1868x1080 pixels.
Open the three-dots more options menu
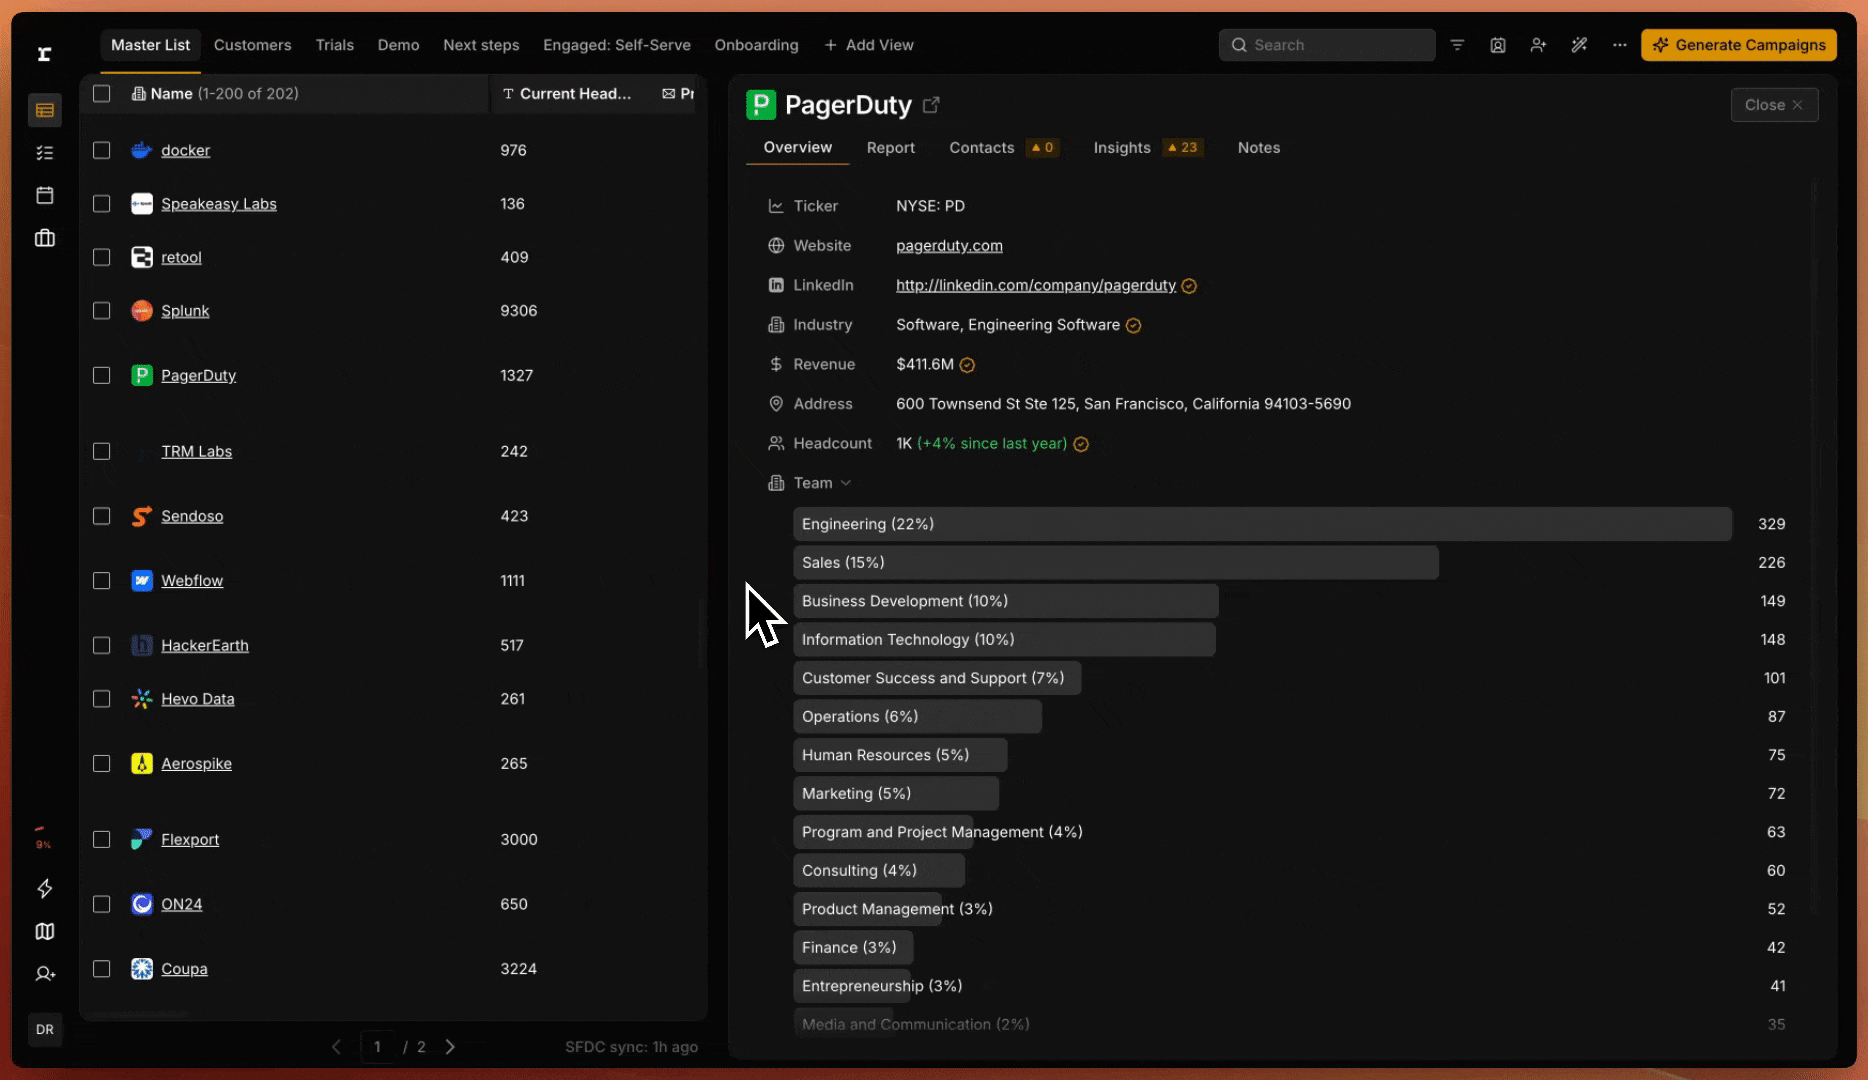click(1619, 45)
